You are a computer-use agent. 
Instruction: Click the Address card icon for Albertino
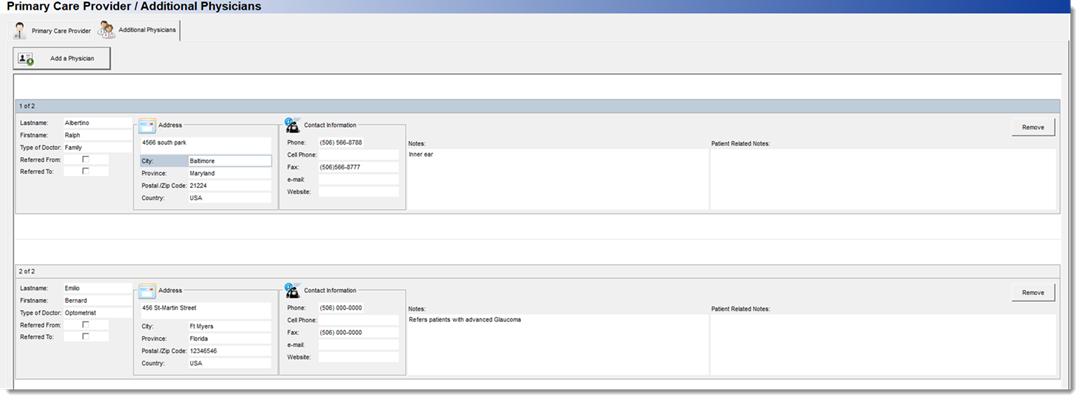point(147,126)
